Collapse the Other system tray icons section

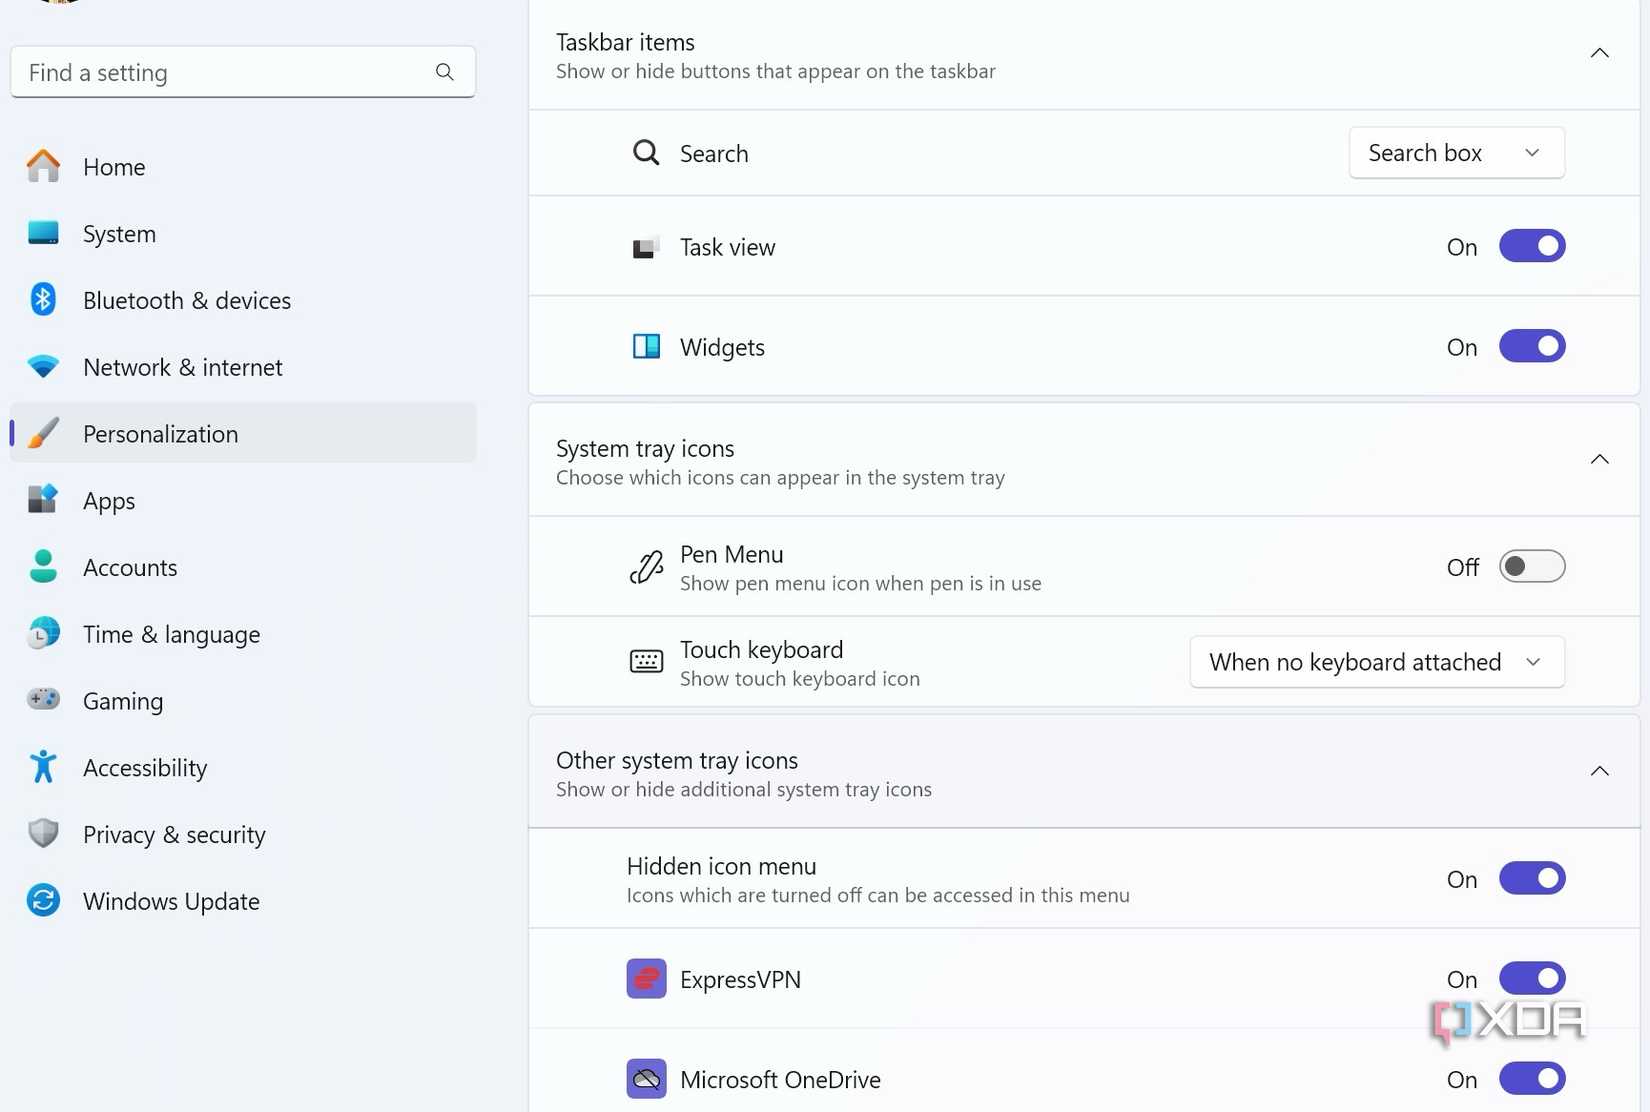(x=1599, y=771)
